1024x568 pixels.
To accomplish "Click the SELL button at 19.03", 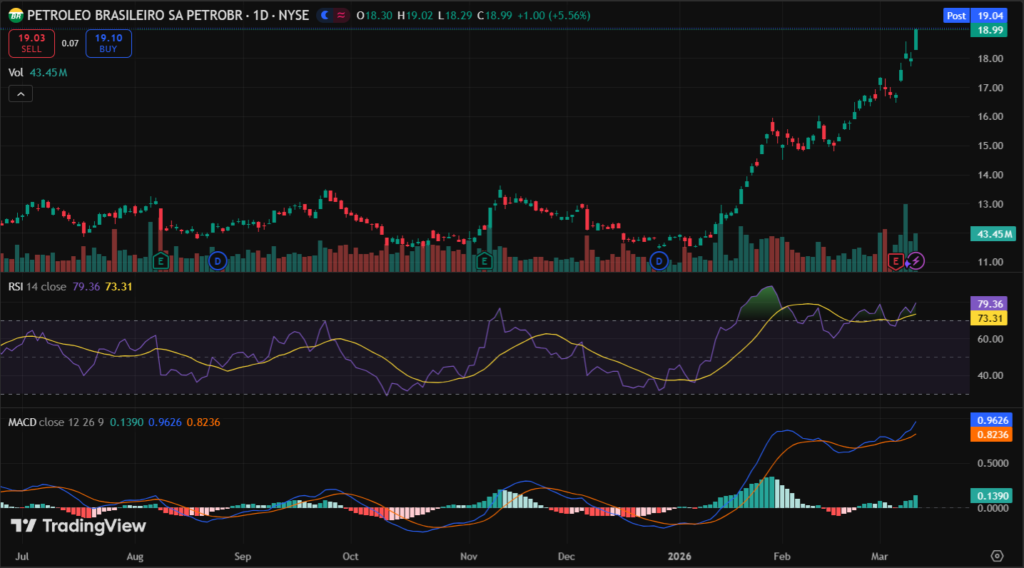I will click(31, 42).
